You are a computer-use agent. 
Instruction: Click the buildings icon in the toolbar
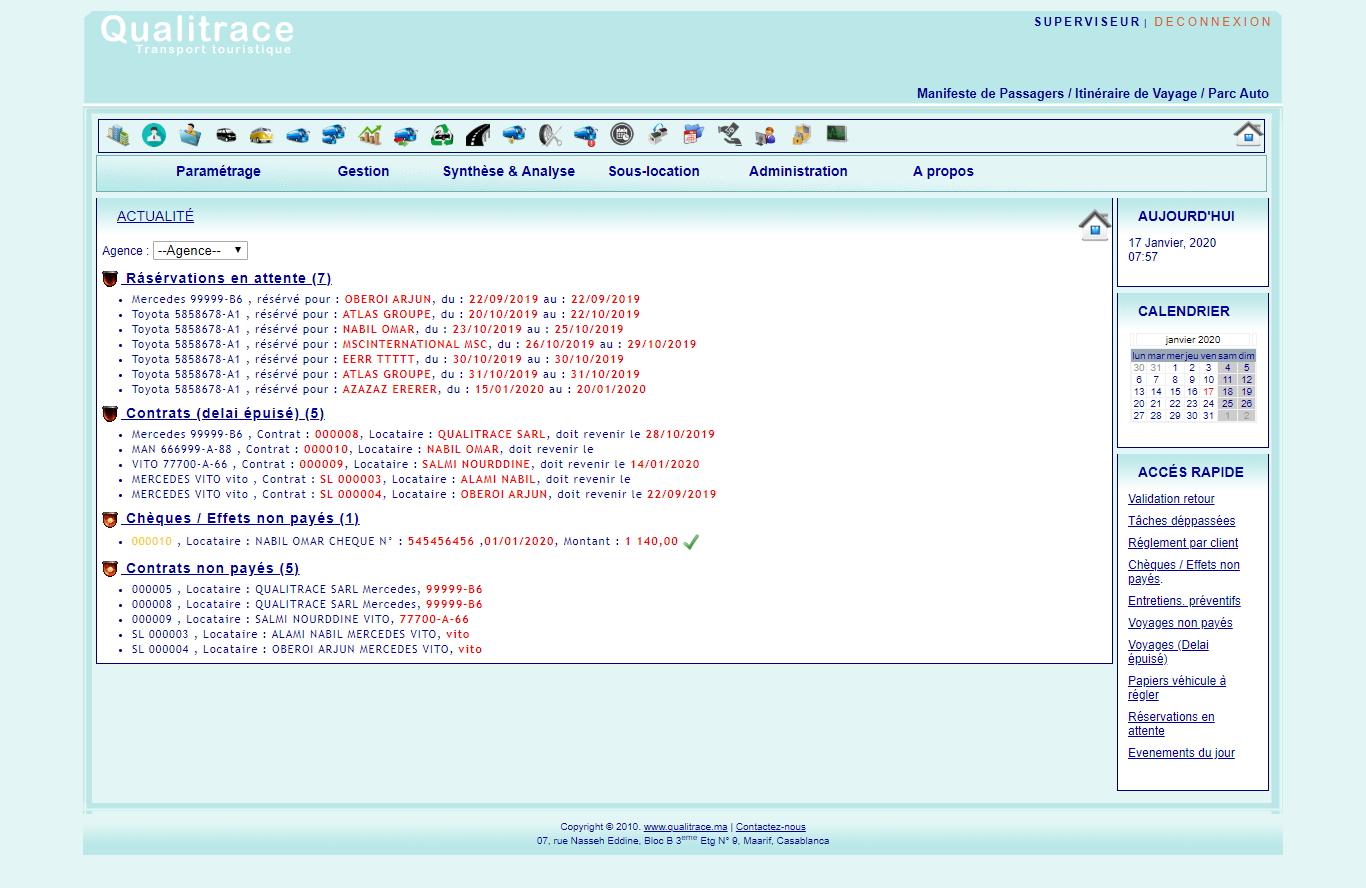coord(118,135)
